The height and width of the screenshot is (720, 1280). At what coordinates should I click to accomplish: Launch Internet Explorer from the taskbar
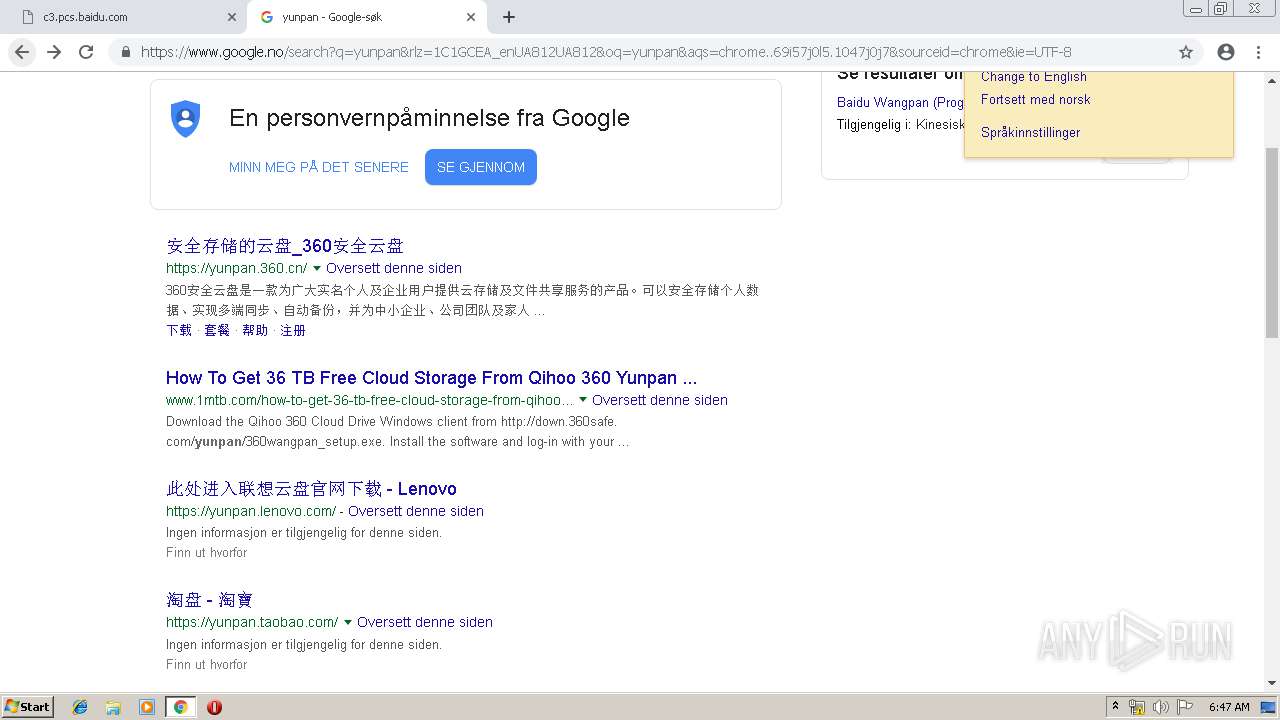[x=80, y=707]
